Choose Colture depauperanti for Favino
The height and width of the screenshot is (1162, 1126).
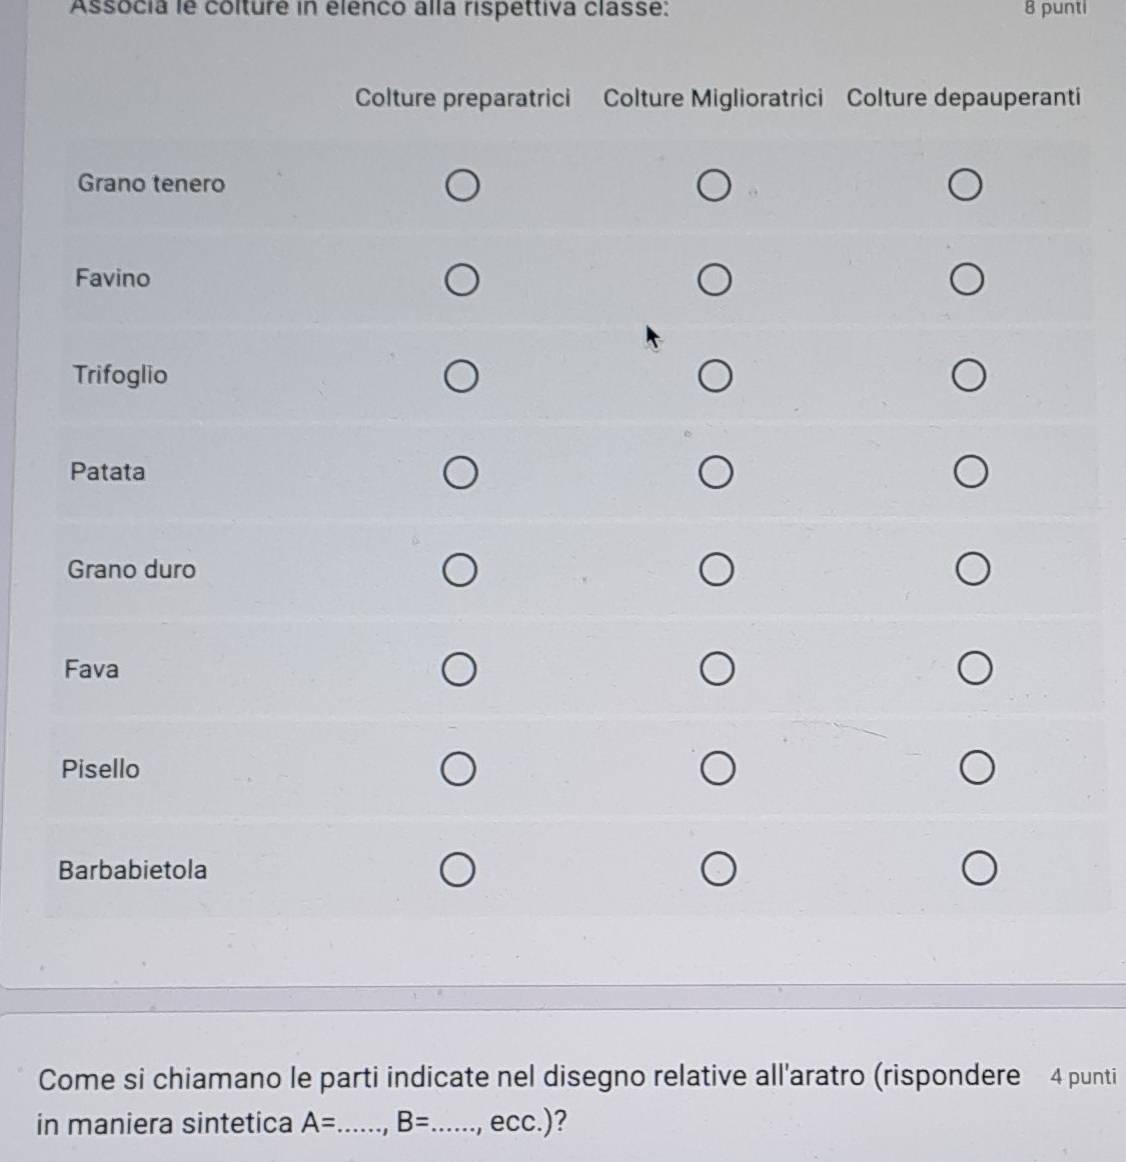(x=966, y=281)
